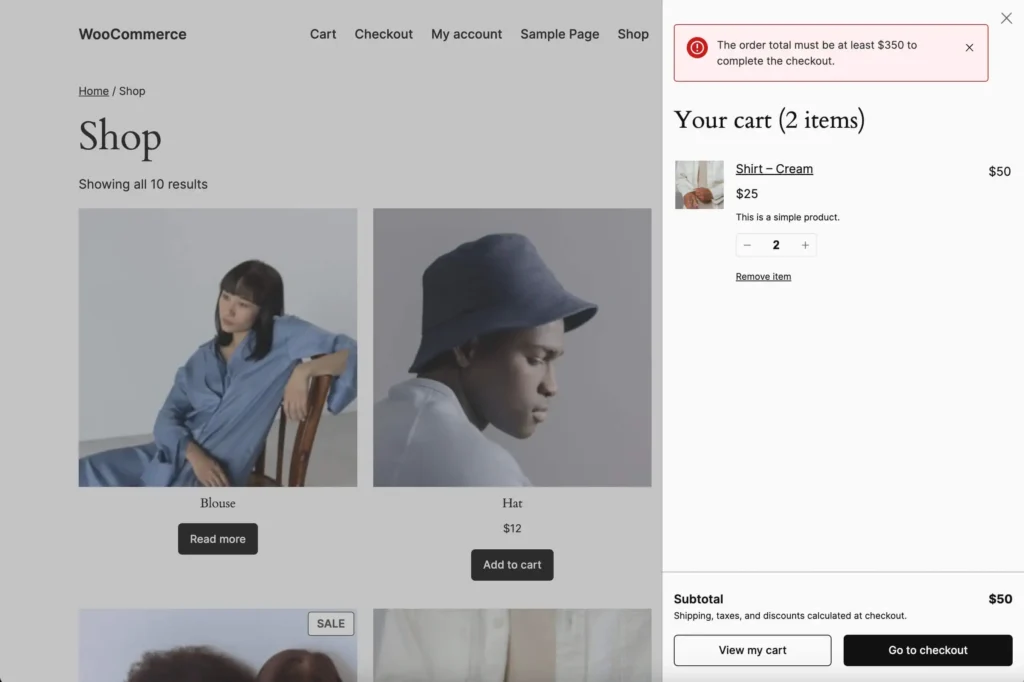
Task: Dismiss the minimum order error notice
Action: 969,48
